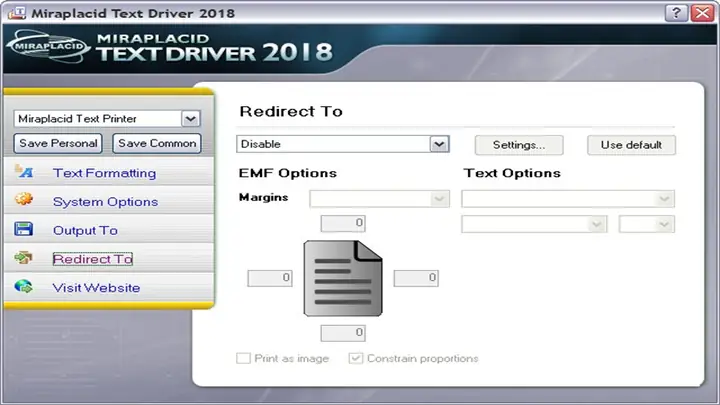Click the title bar help question button
This screenshot has width=720, height=405.
pos(676,13)
